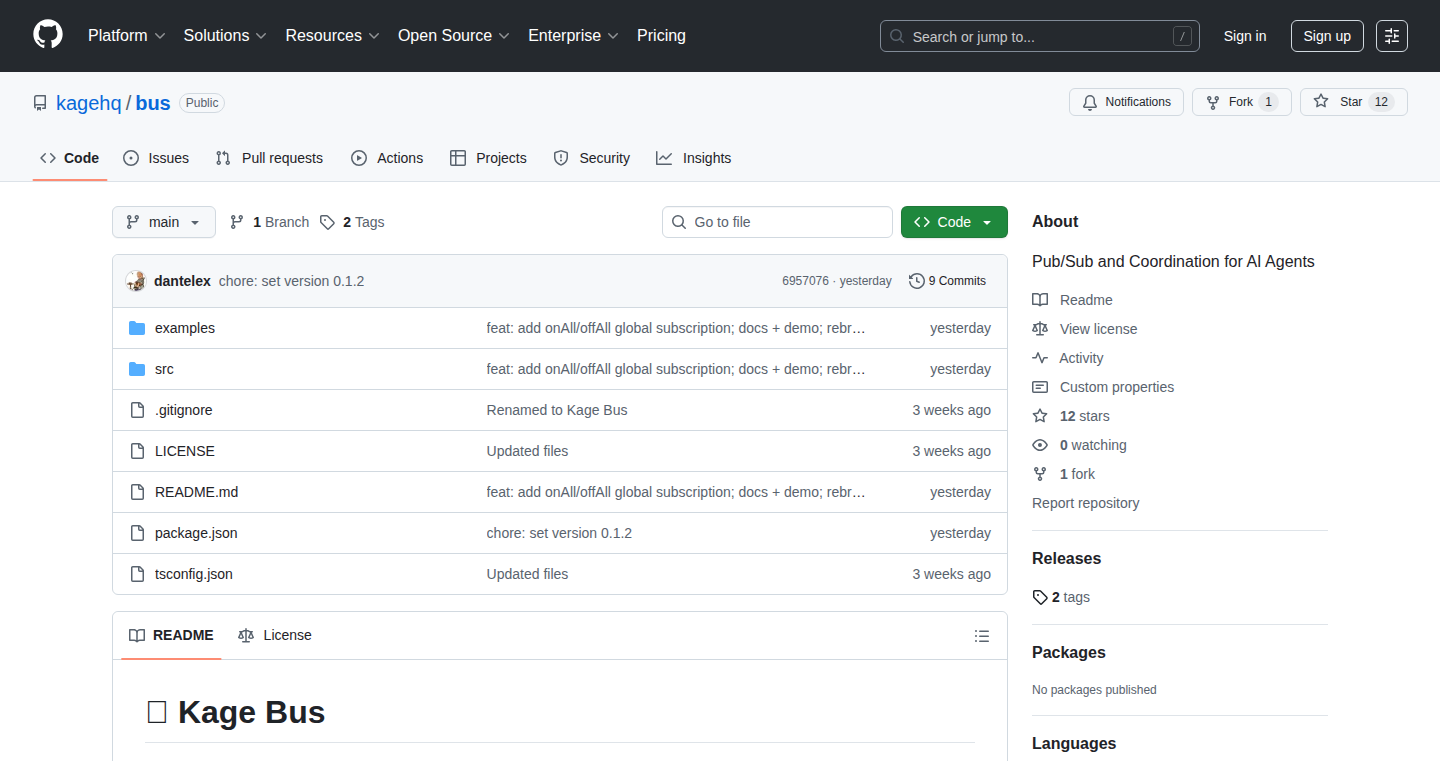Switch to the Projects tab

488,158
